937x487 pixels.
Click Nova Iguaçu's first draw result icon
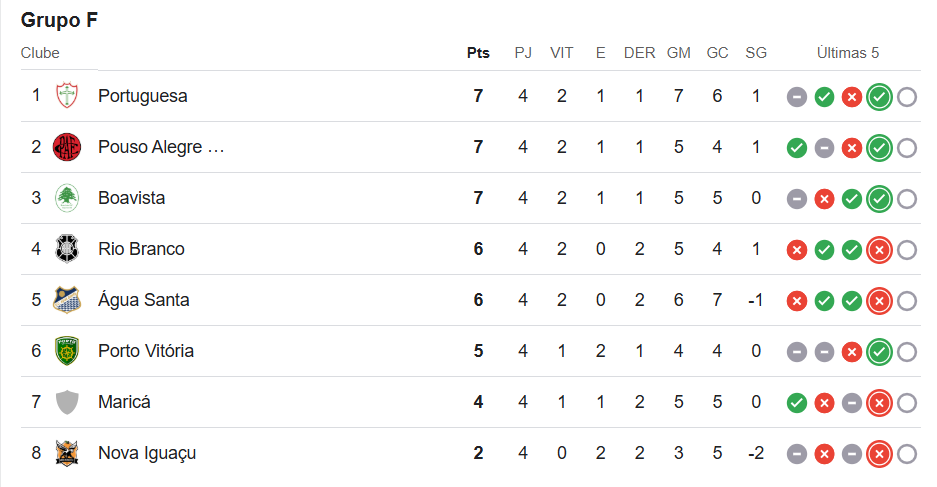[x=797, y=454]
